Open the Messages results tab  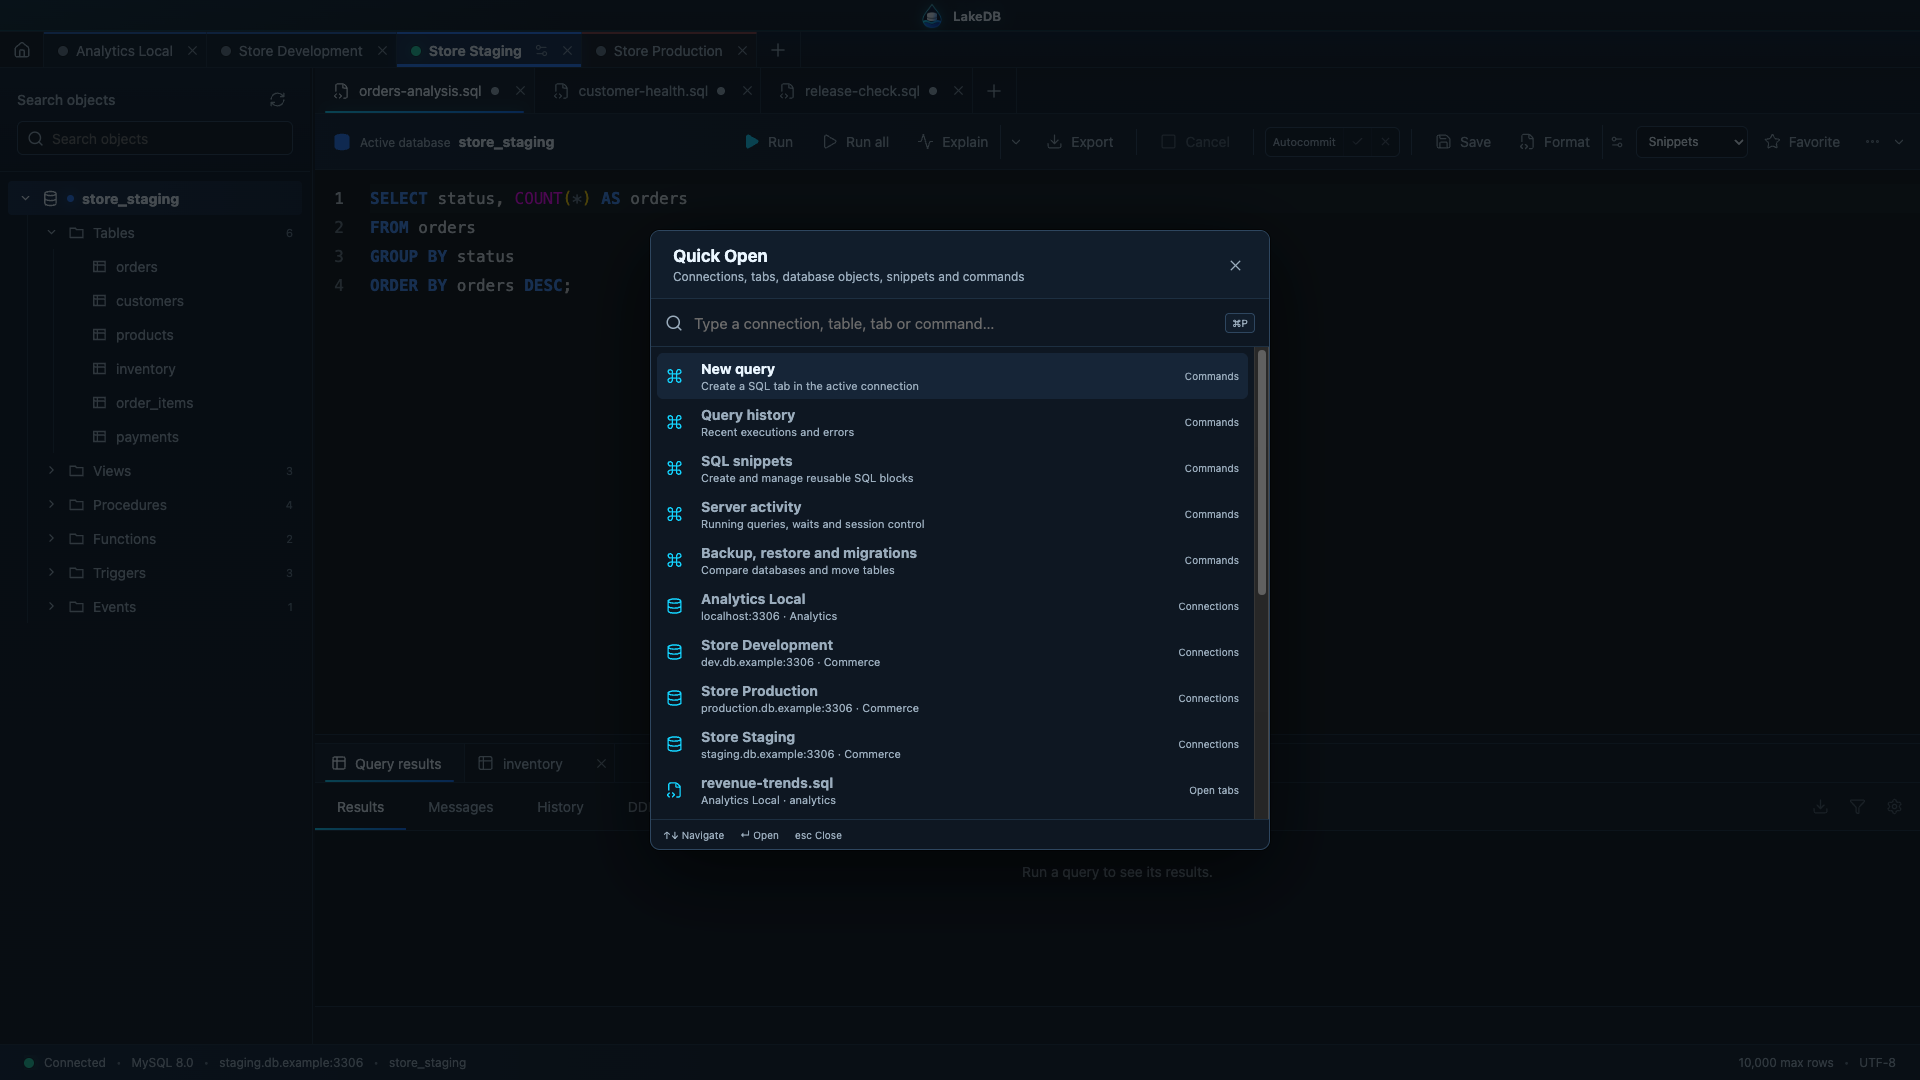[460, 808]
